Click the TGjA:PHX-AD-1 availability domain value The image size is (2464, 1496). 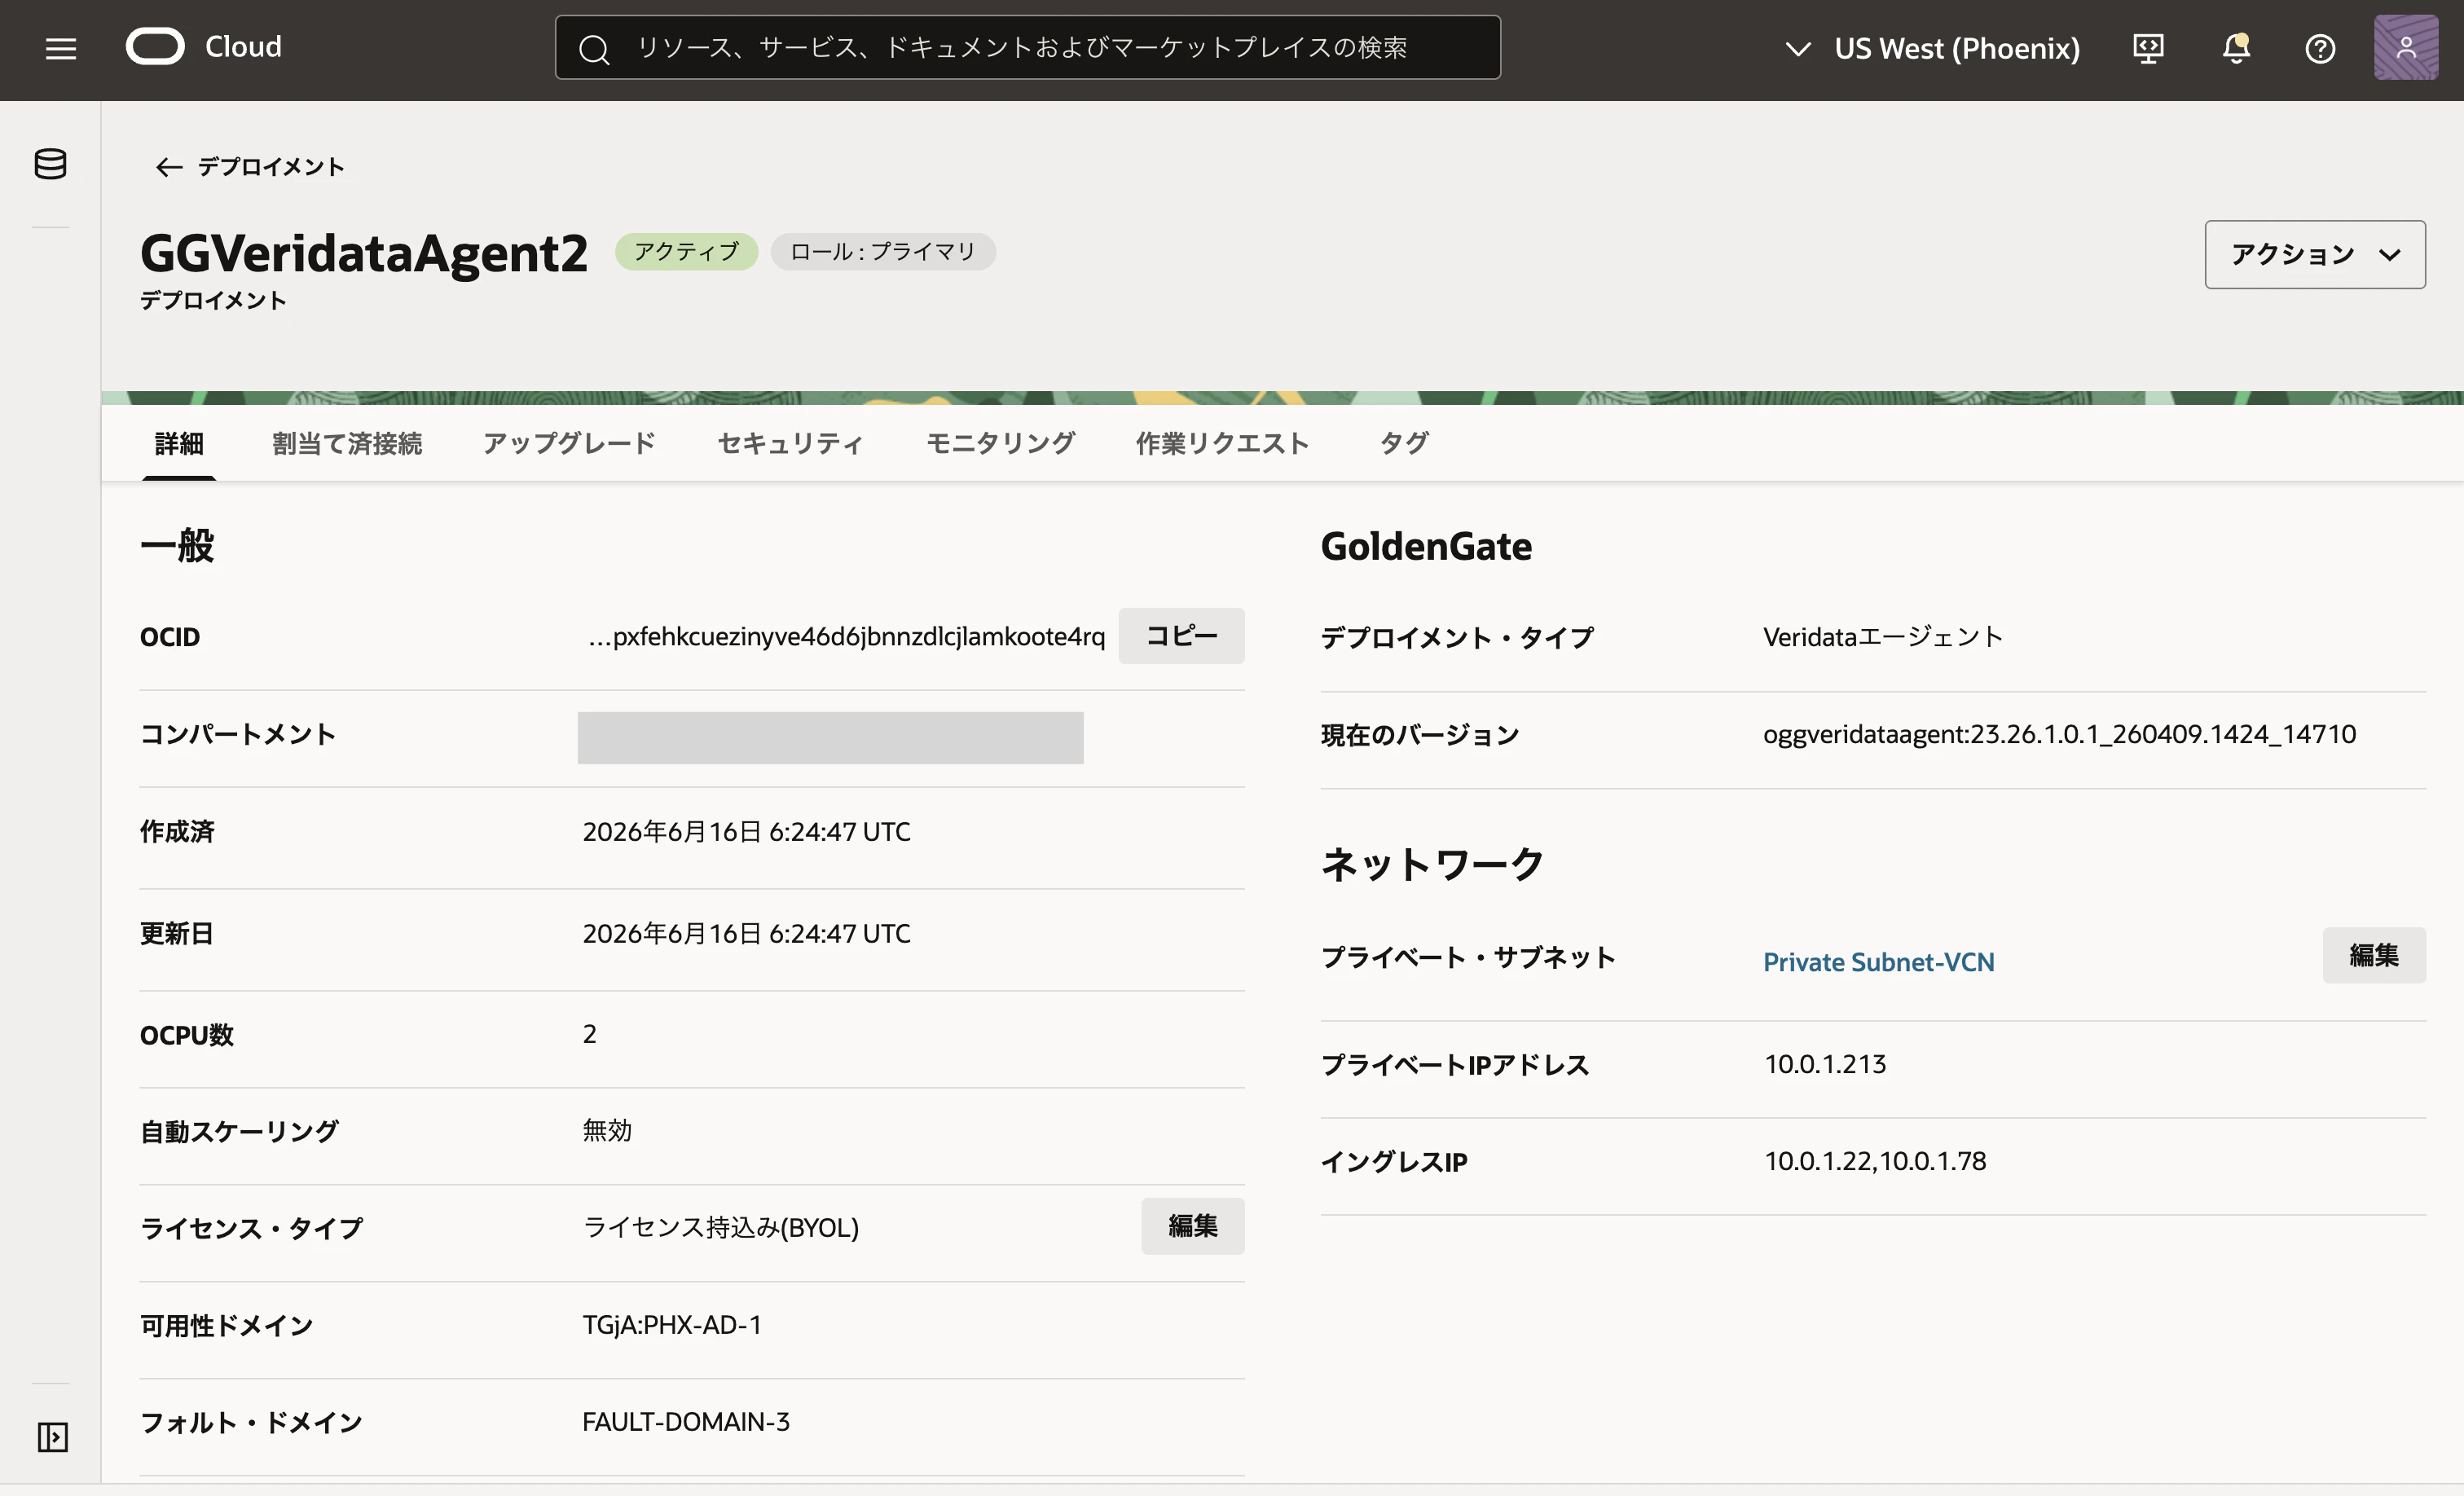tap(672, 1325)
